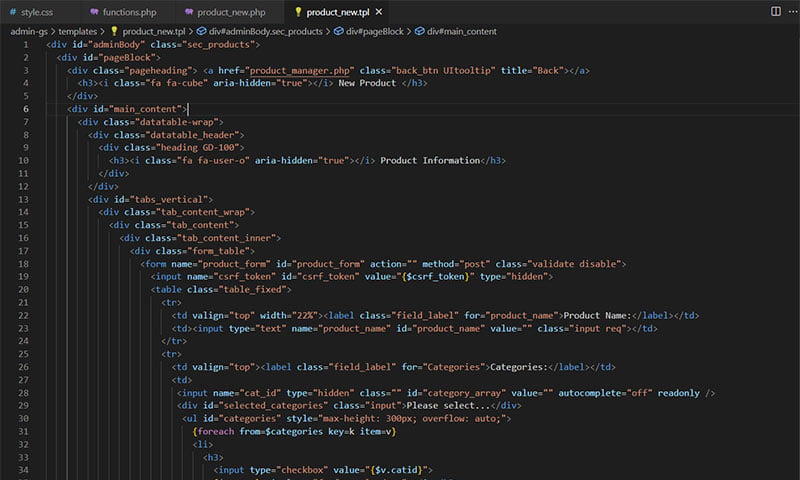
Task: Click line number 31 in the gutter
Action: 23,432
